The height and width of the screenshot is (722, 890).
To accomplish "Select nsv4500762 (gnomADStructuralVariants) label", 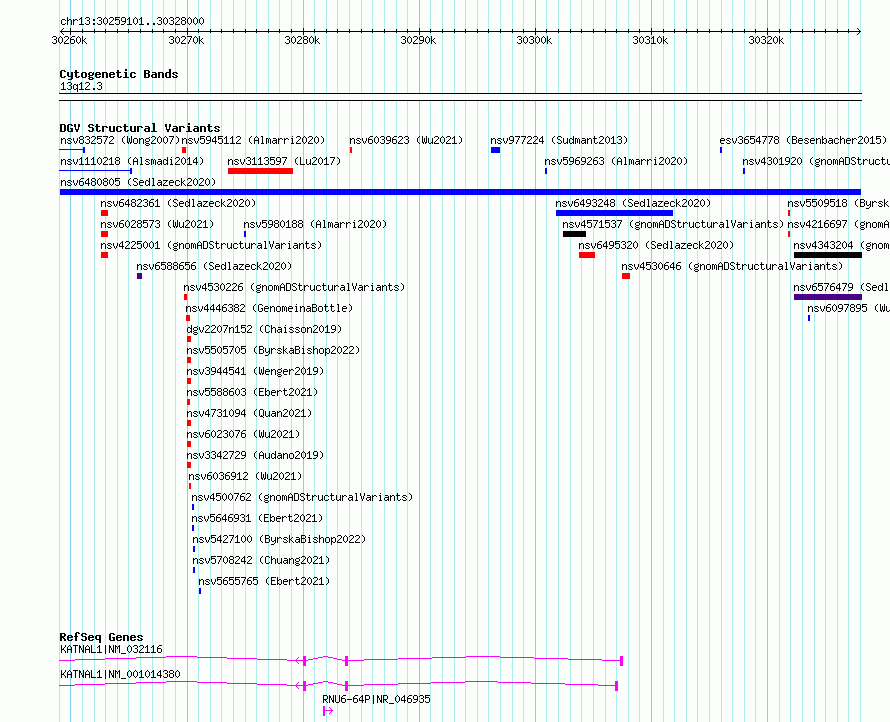I will tap(302, 497).
